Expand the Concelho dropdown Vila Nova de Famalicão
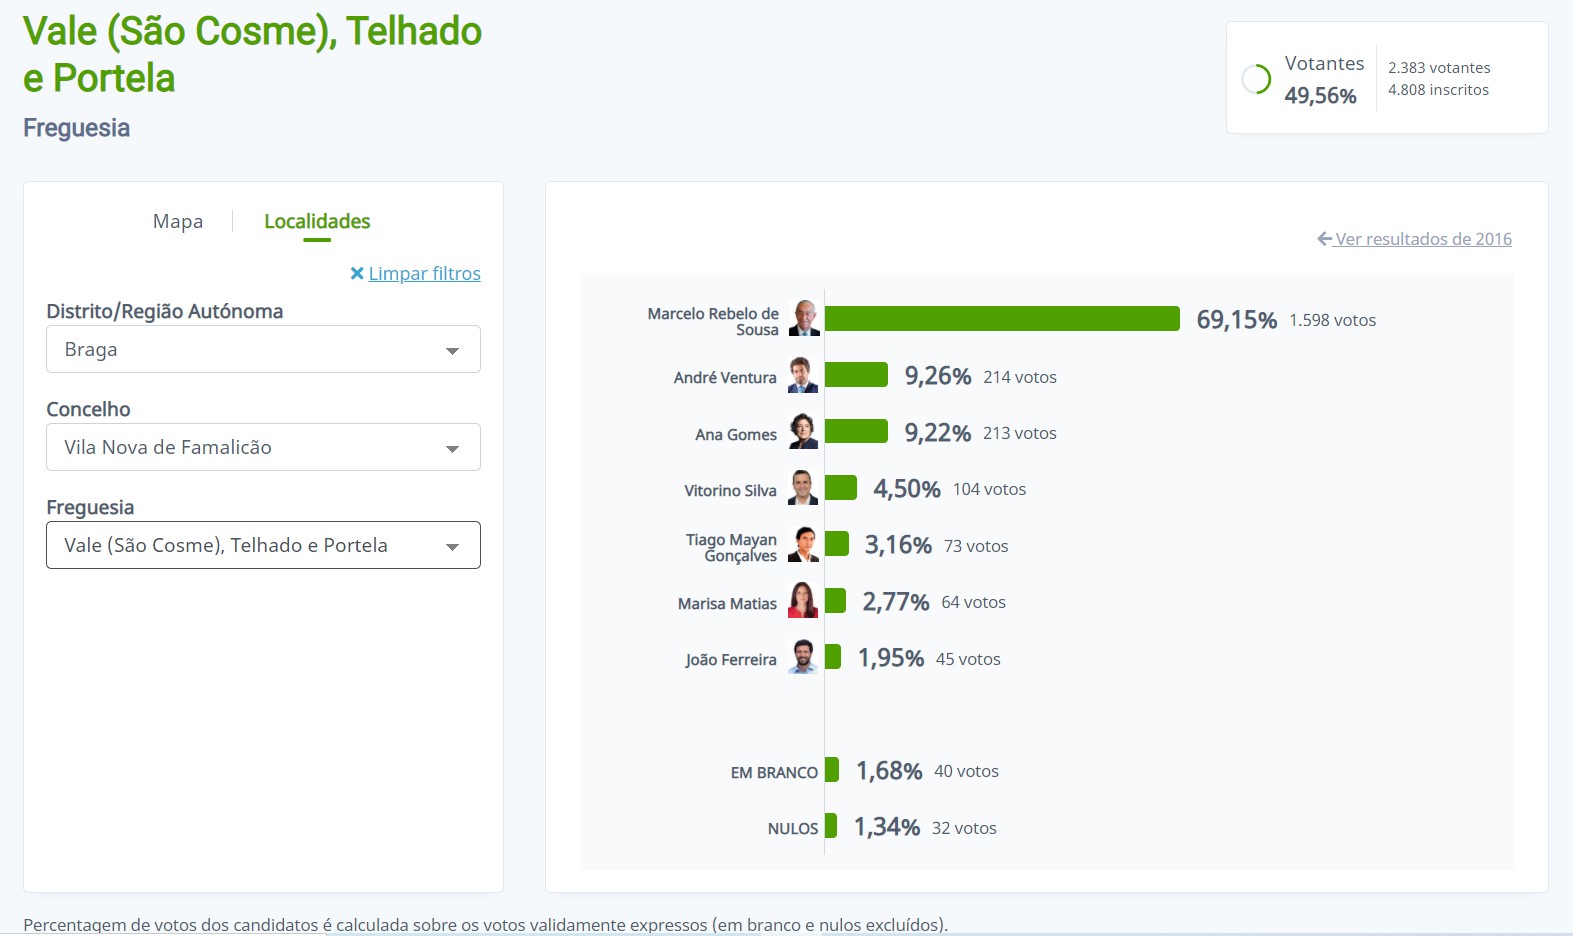The image size is (1573, 936). [x=263, y=448]
